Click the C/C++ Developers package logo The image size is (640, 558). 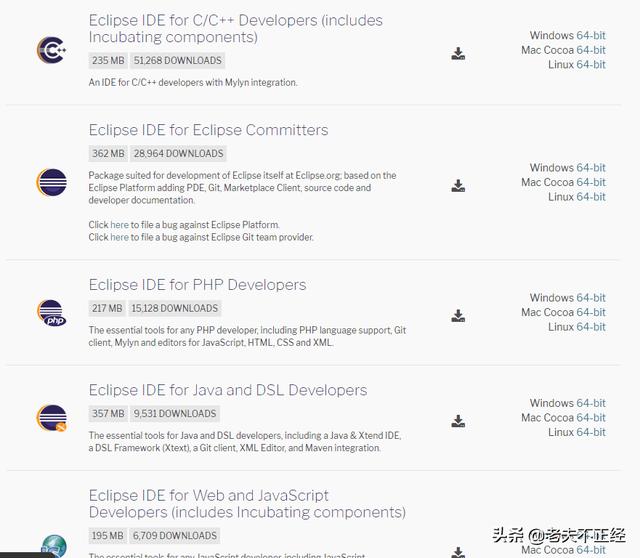click(x=51, y=50)
